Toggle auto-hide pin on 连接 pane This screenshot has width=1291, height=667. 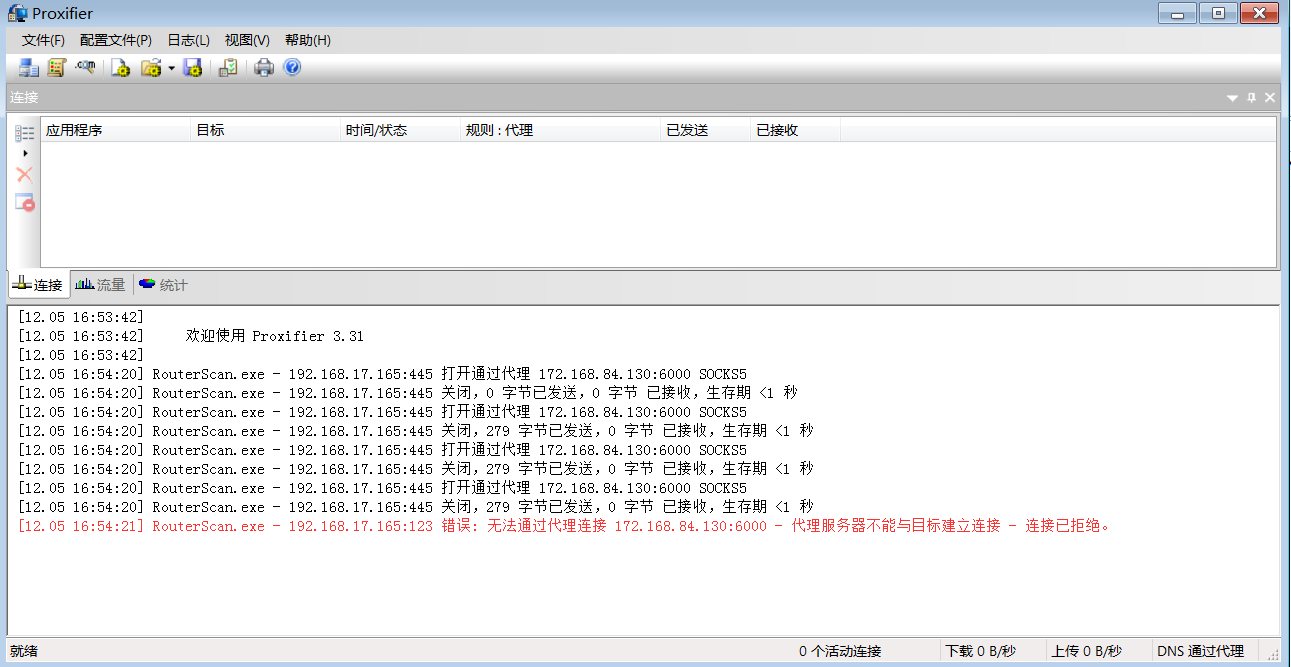point(1252,98)
